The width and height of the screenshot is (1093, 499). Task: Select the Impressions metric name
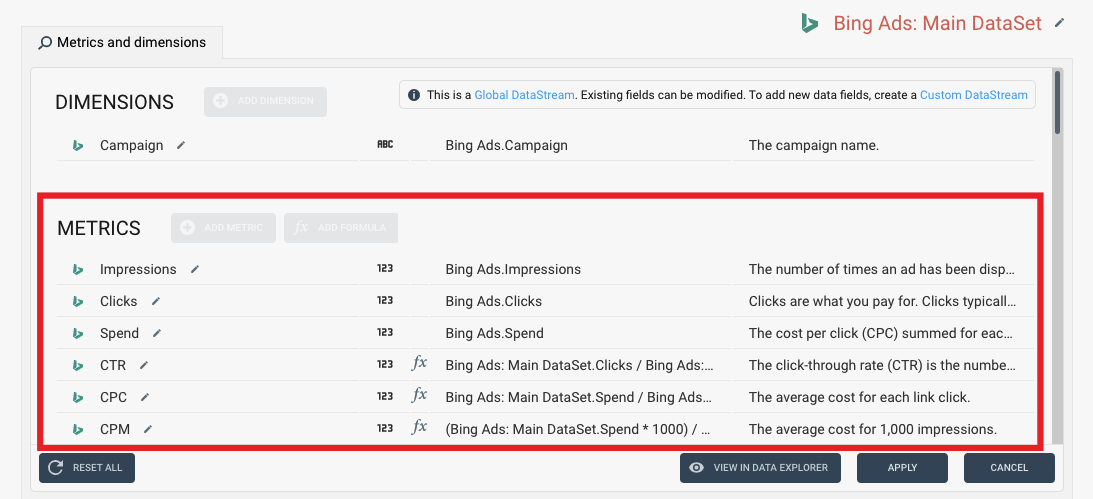(138, 269)
